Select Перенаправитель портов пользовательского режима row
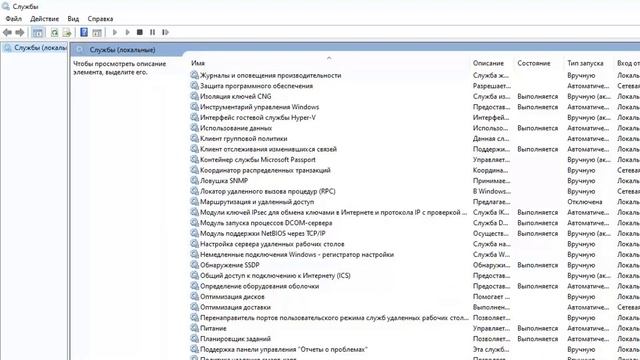640x360 pixels. [334, 318]
